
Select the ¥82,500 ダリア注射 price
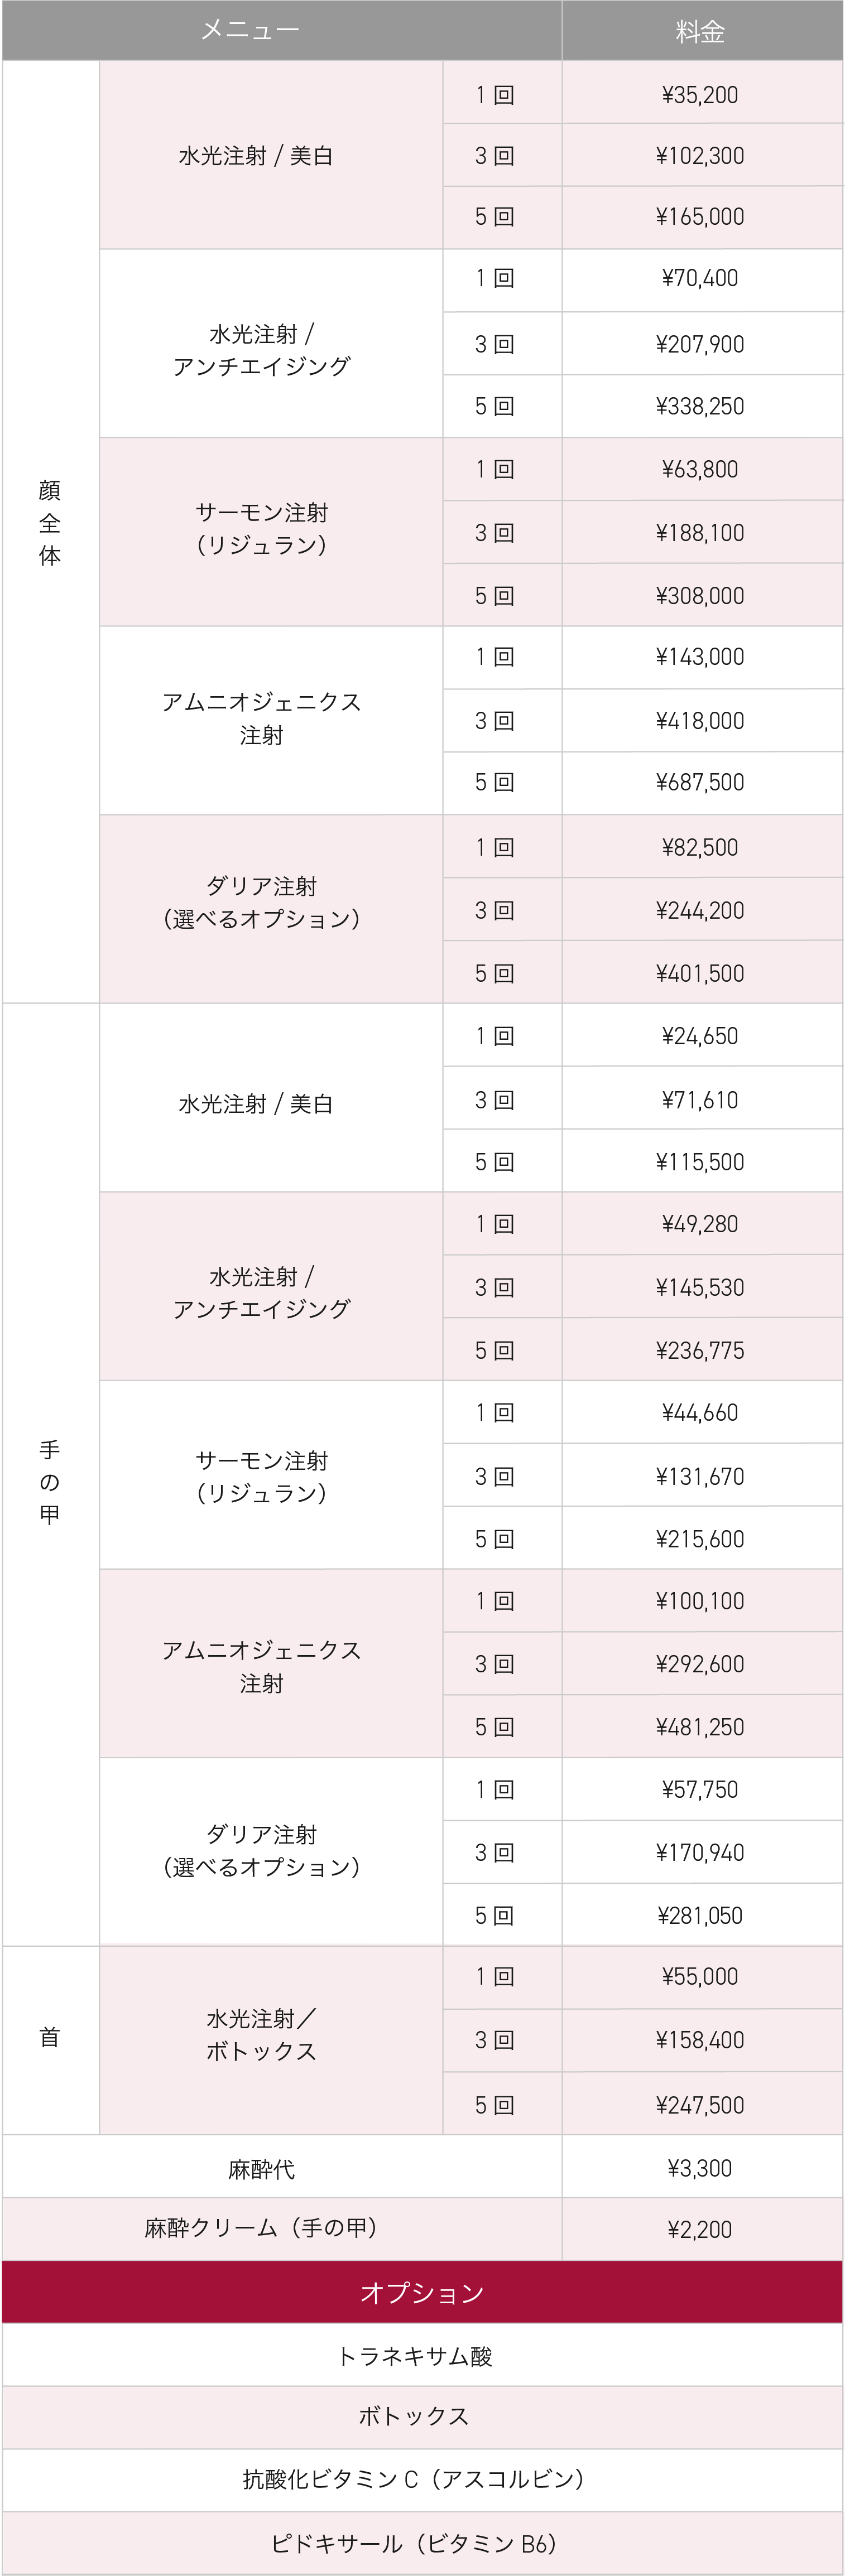pos(702,846)
